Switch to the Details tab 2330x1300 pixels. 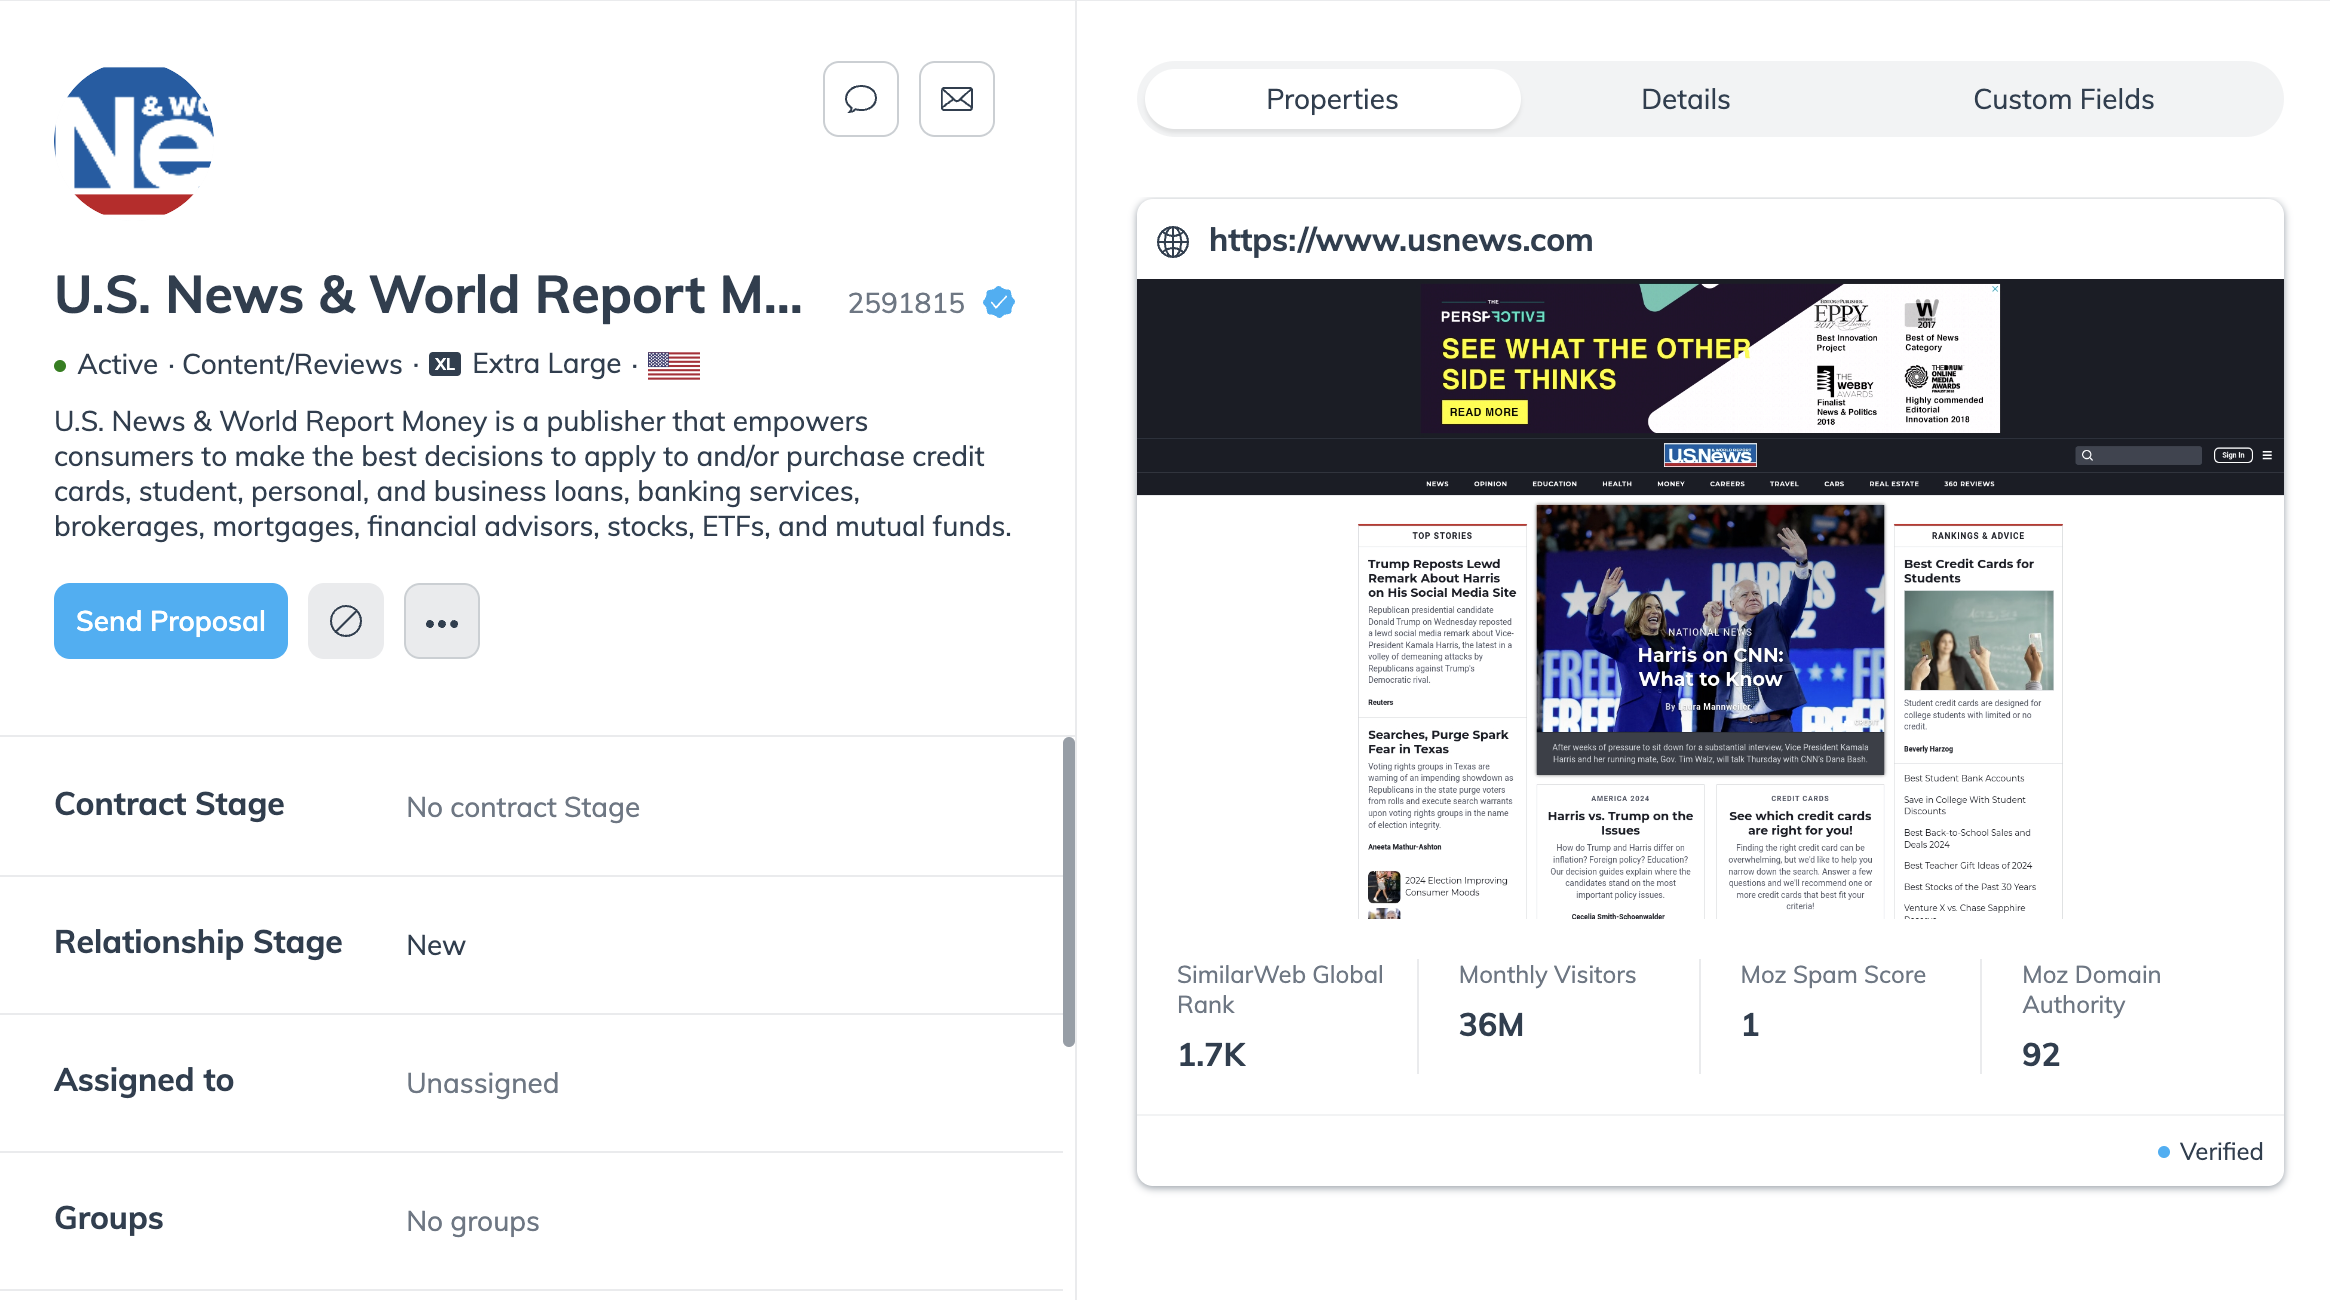point(1685,99)
